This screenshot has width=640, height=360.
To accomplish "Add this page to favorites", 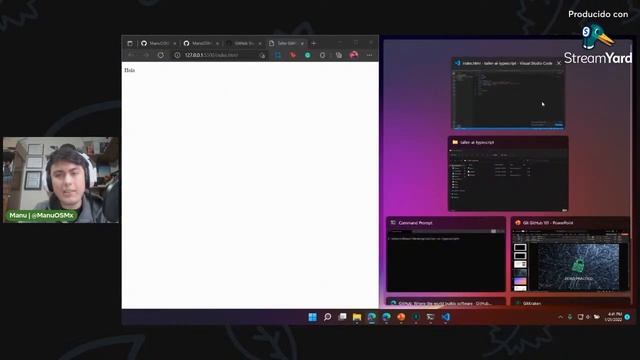I will click(262, 55).
